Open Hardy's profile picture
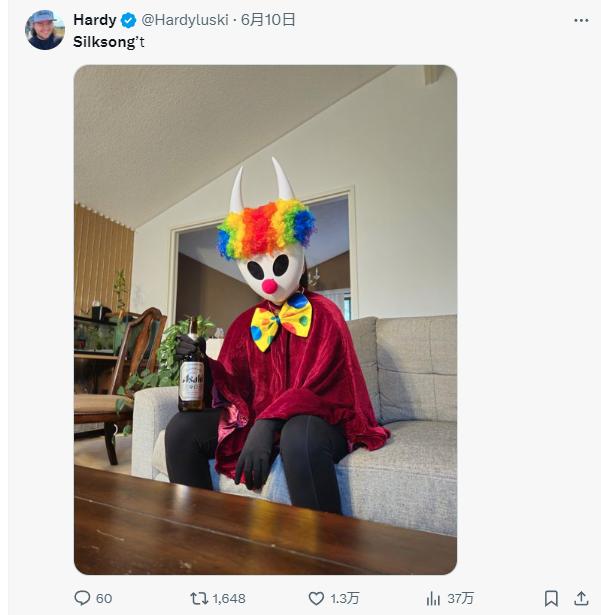 (44, 30)
